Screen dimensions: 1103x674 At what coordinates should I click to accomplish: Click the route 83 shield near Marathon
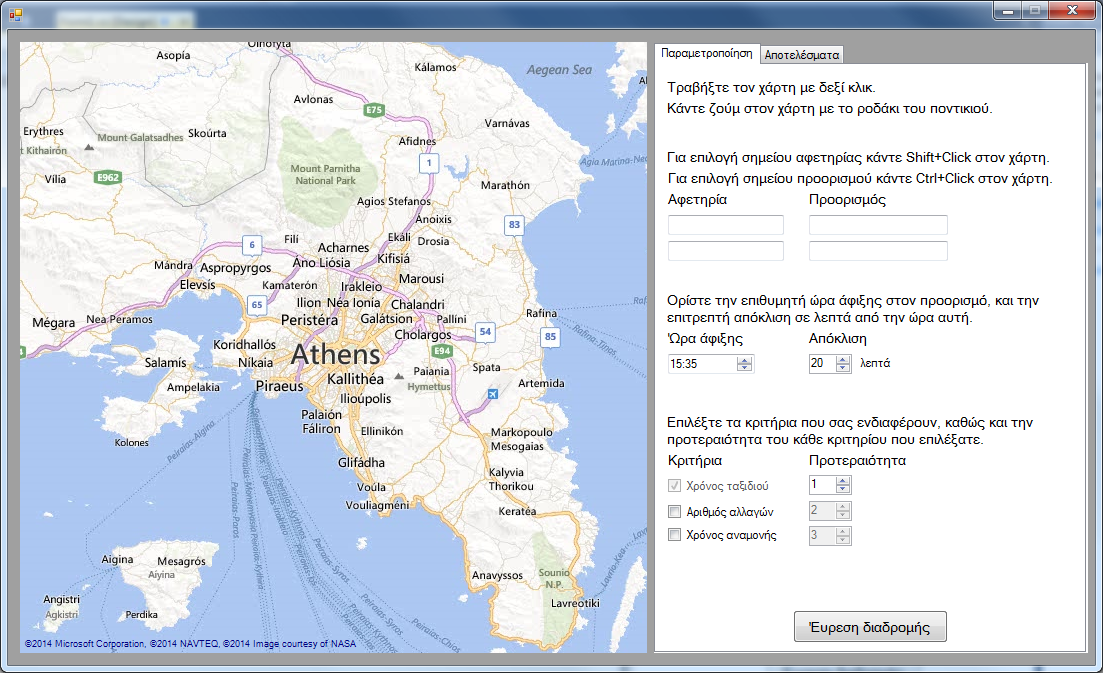coord(514,225)
